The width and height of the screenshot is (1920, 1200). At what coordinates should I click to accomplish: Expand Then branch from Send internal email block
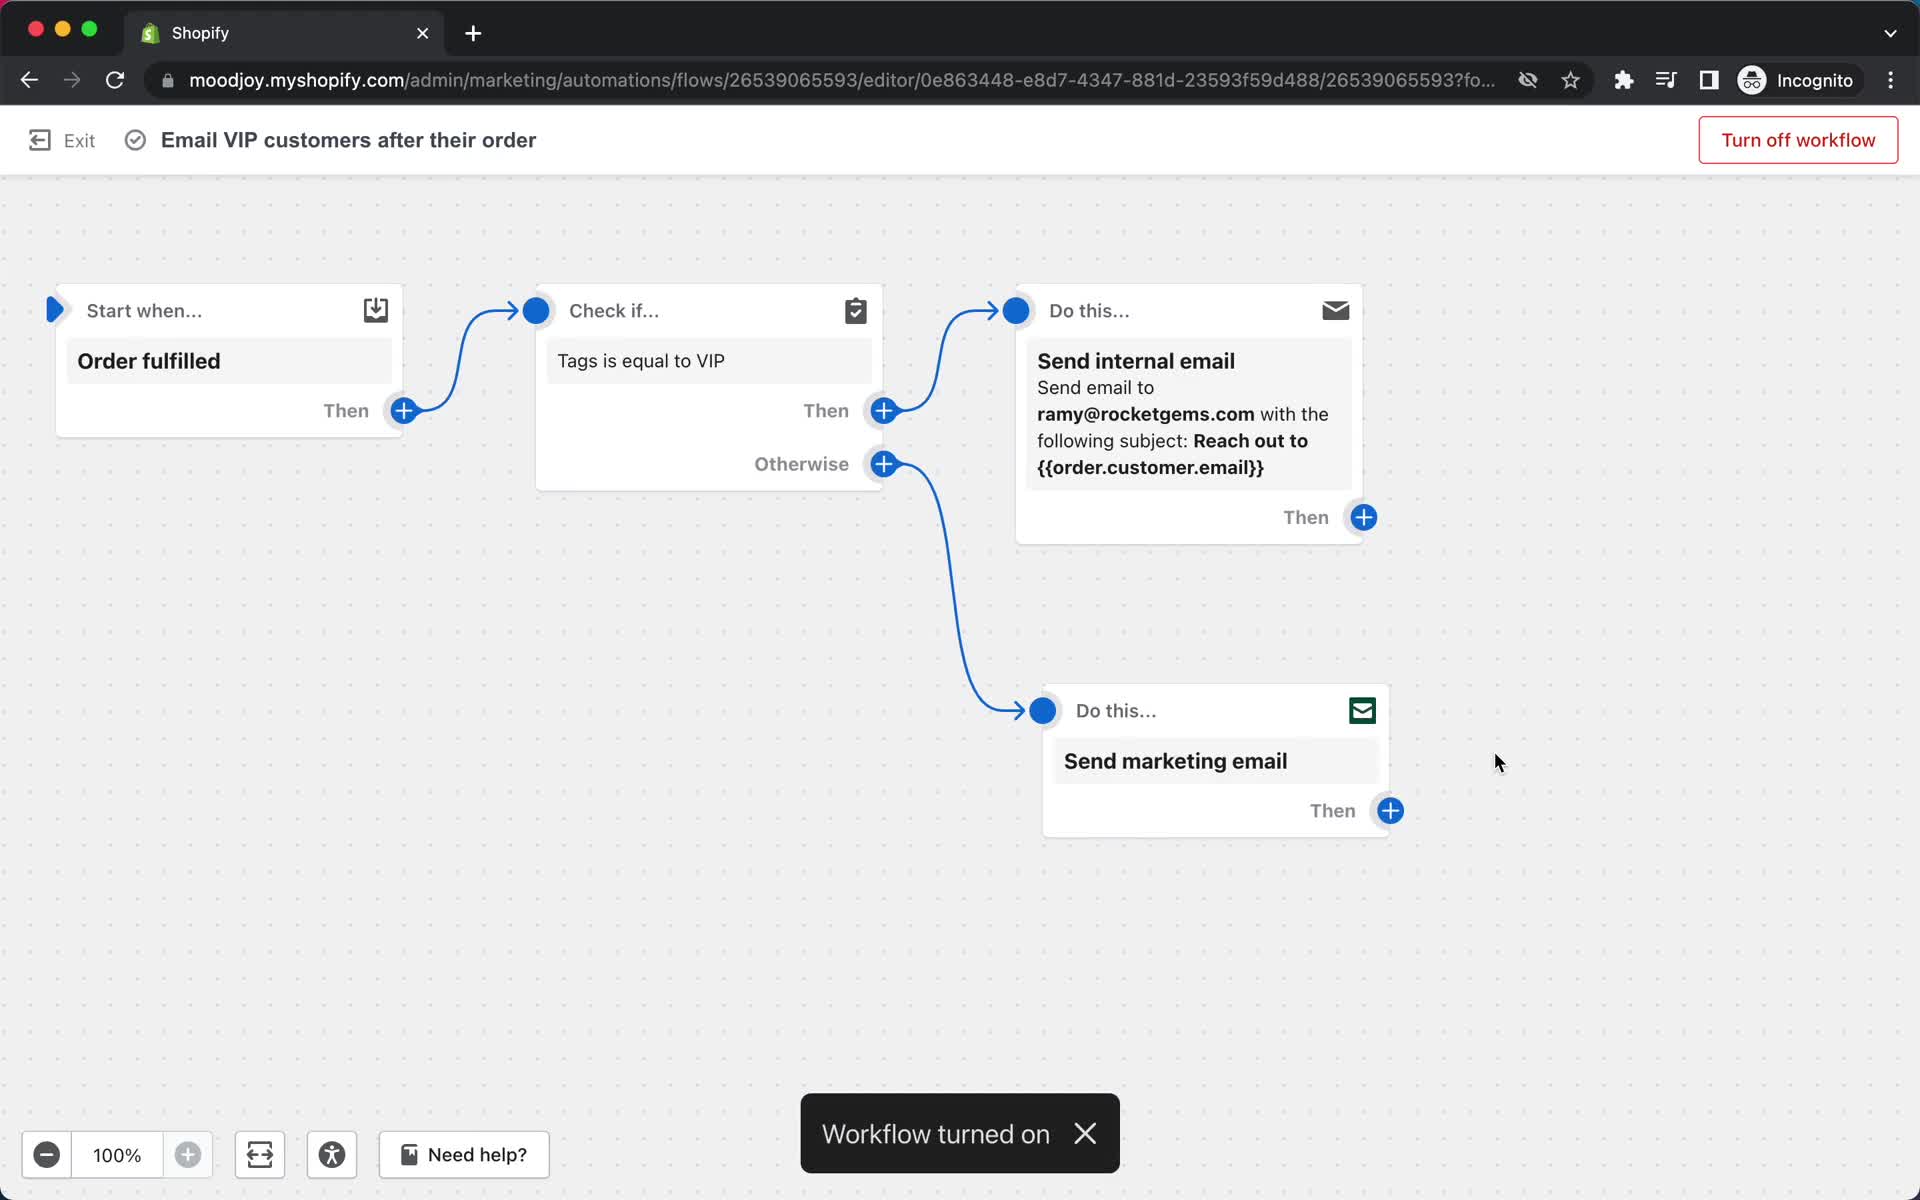(x=1363, y=516)
